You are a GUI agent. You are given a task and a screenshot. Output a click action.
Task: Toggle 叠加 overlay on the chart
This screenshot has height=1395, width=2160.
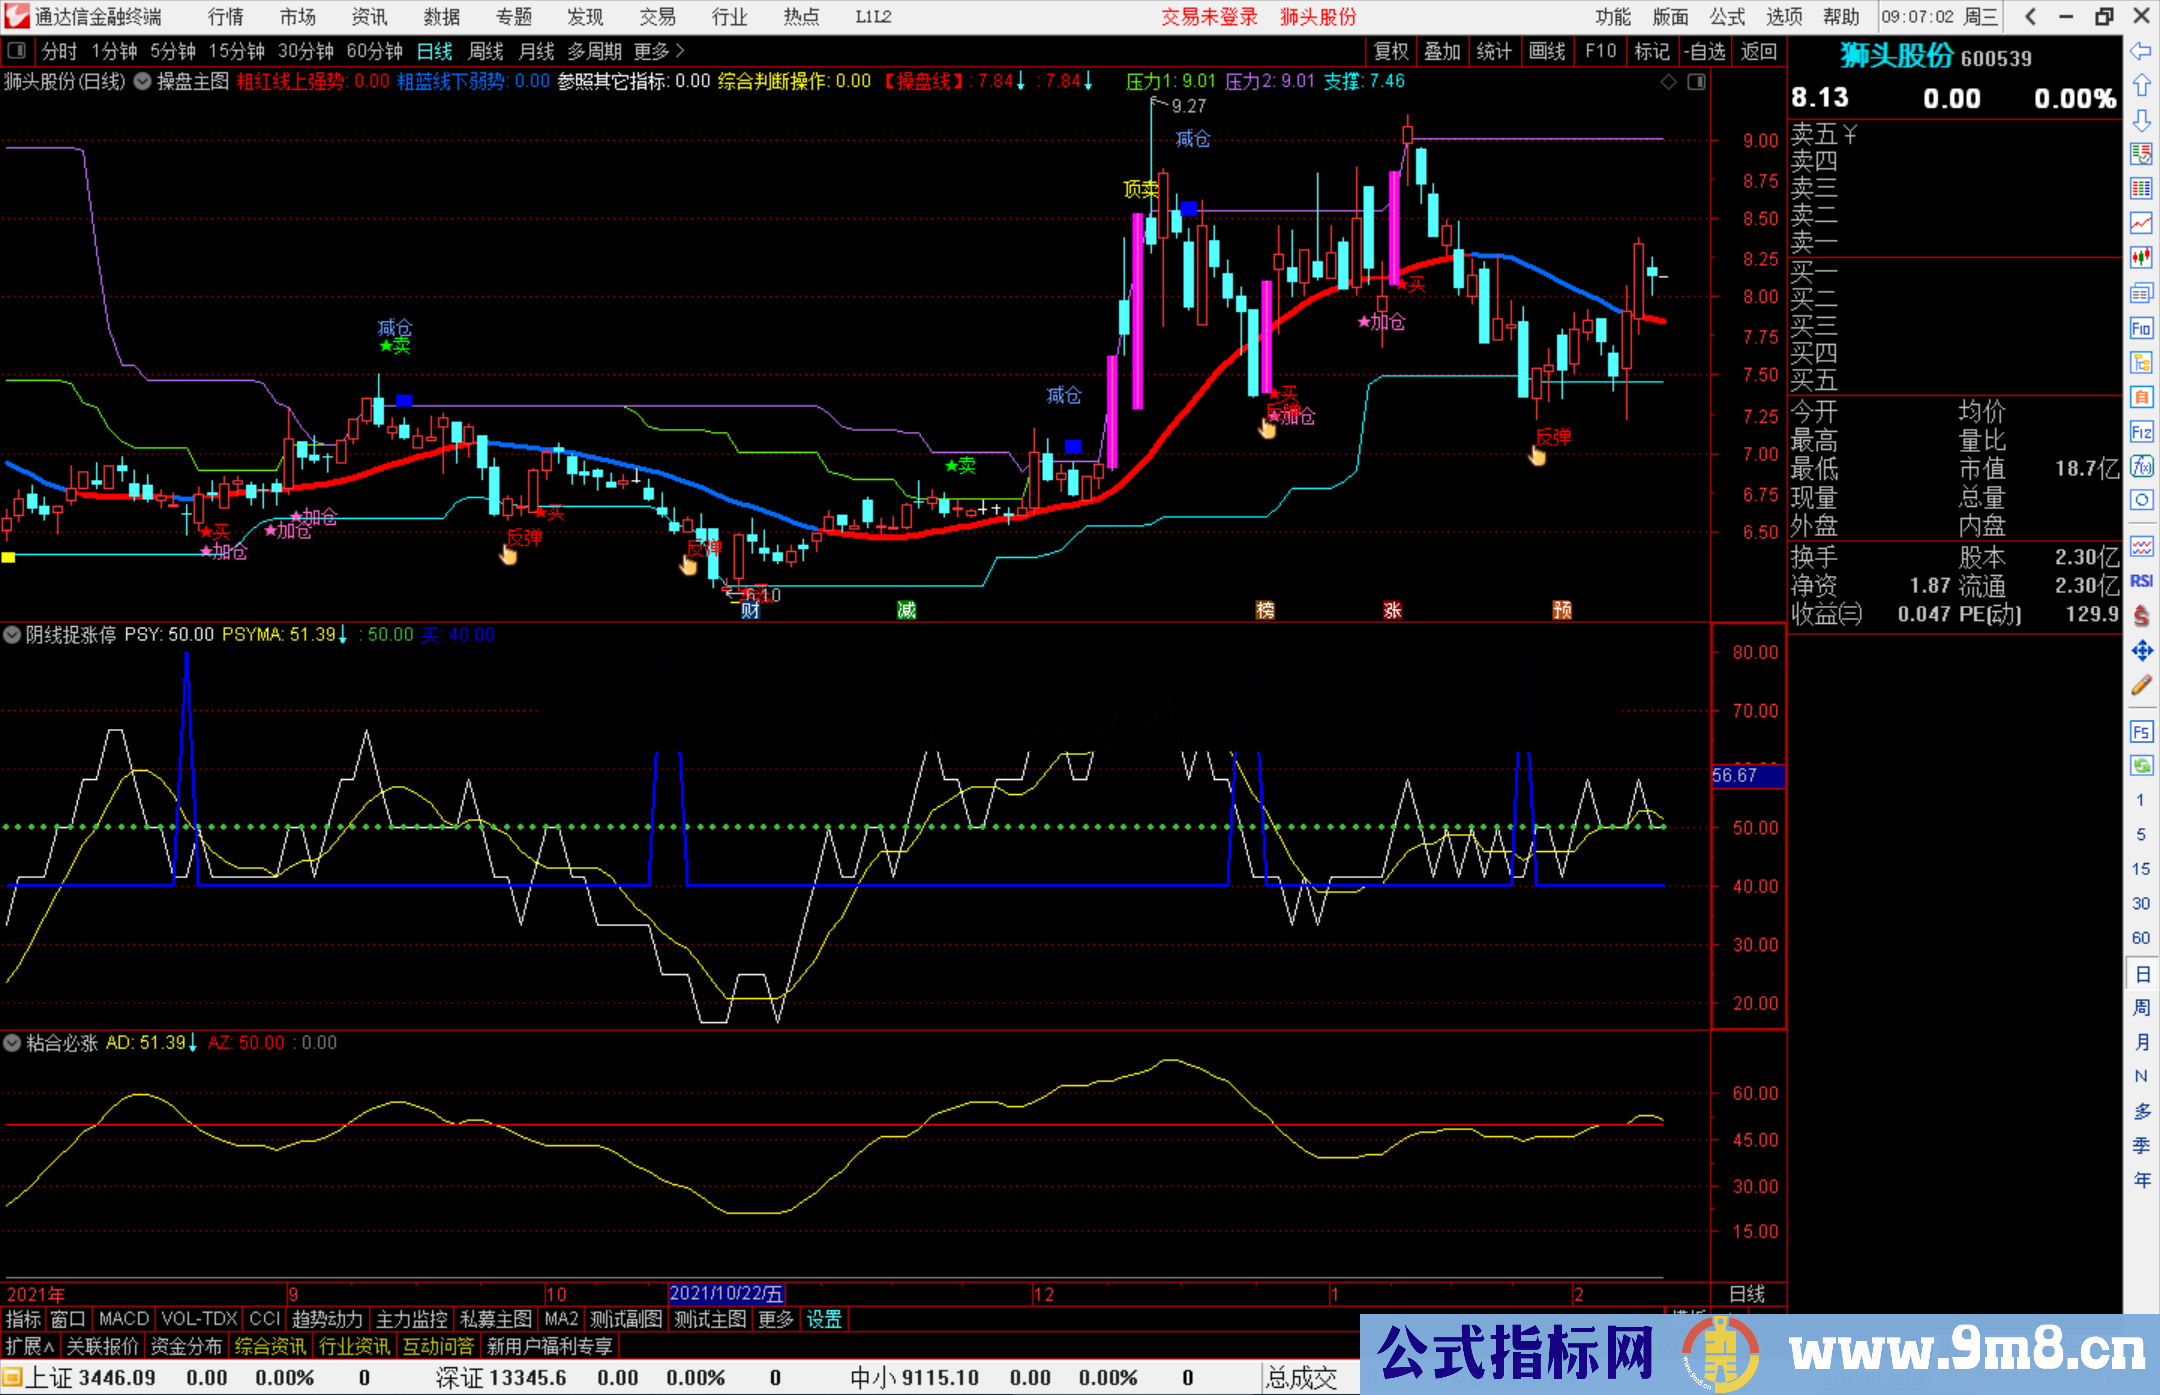pos(1443,51)
